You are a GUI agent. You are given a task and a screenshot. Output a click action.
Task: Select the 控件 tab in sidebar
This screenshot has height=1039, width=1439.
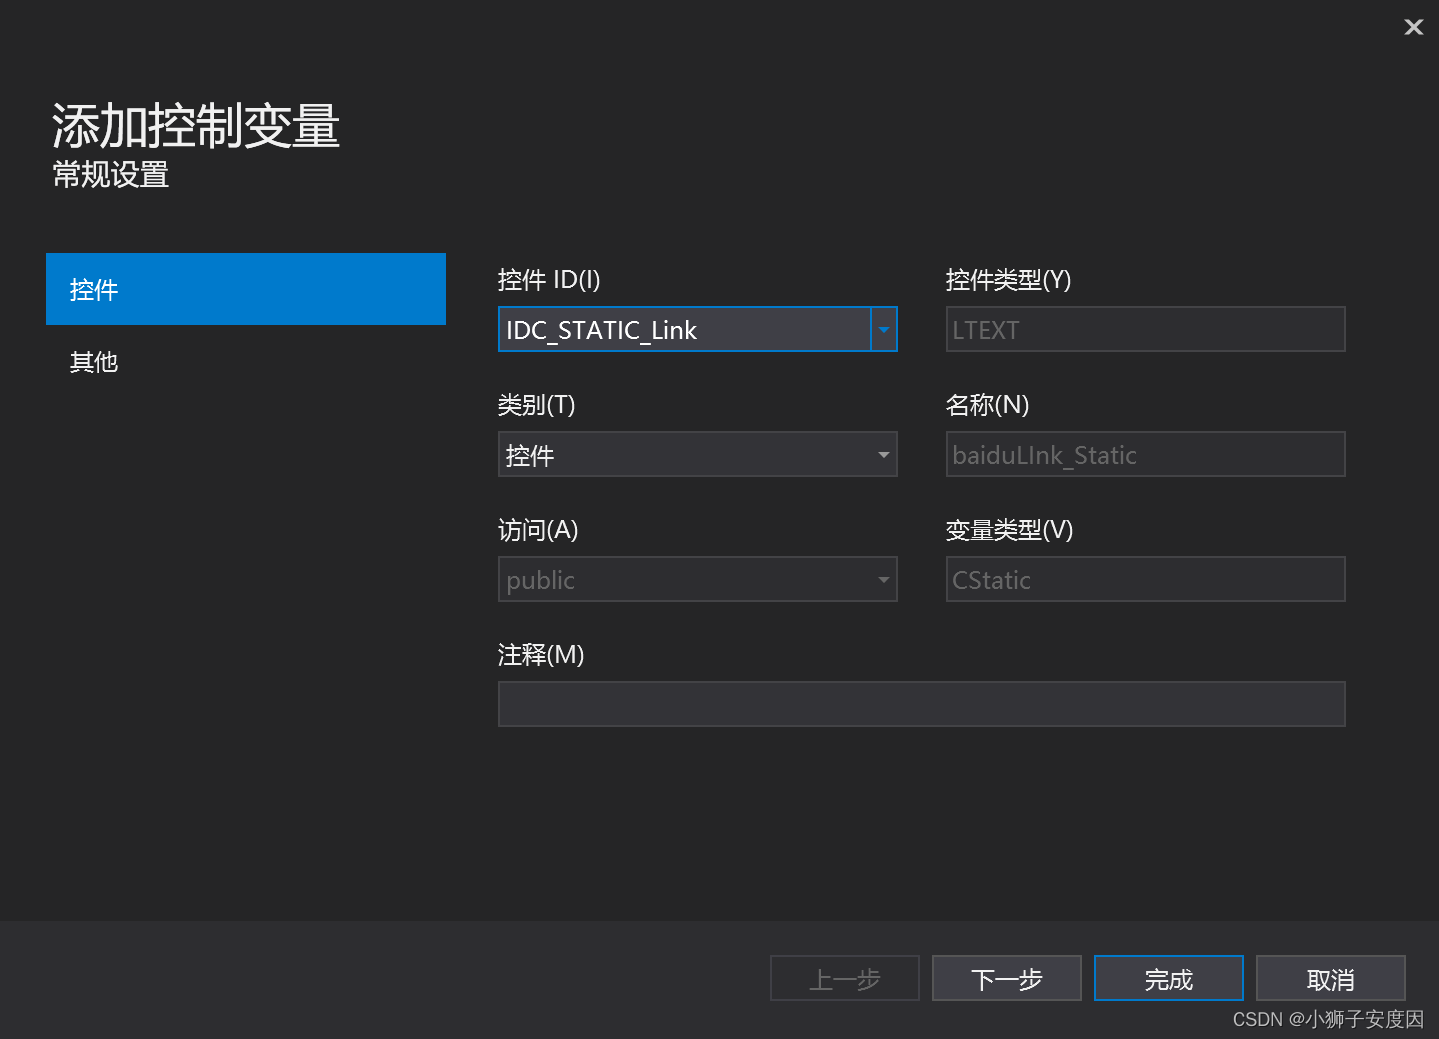93,289
